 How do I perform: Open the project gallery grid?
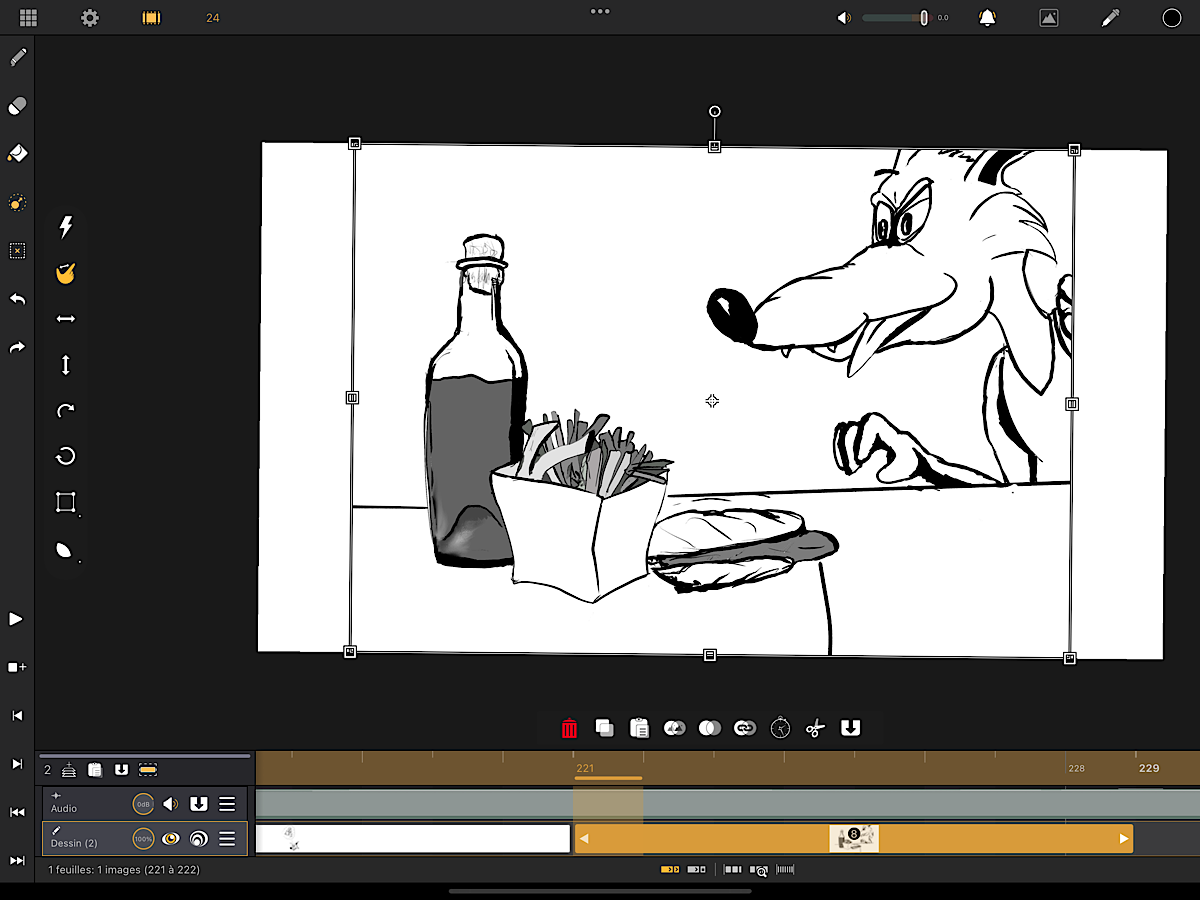pyautogui.click(x=28, y=18)
